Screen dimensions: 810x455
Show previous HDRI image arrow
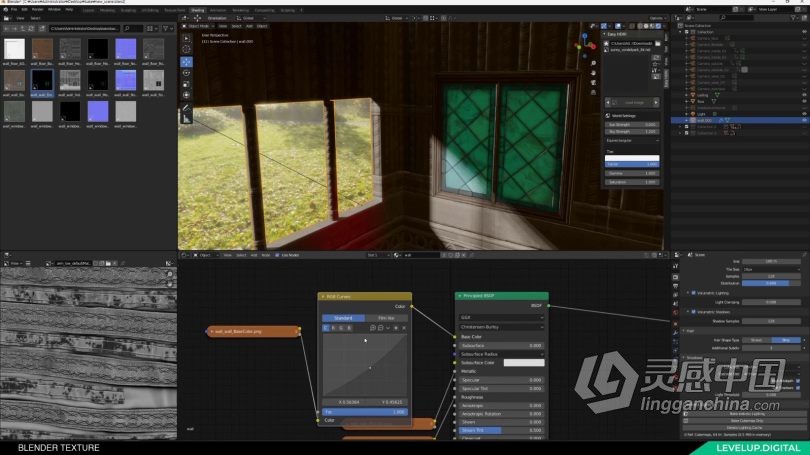coord(608,102)
